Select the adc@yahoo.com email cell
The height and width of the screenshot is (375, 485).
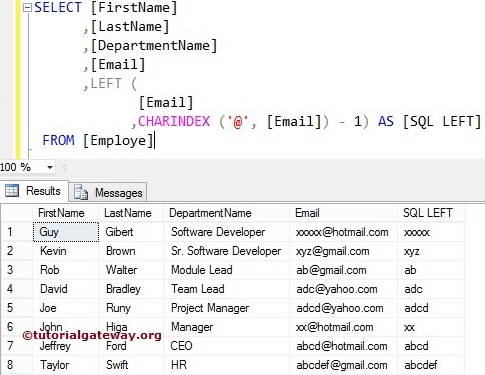[x=344, y=289]
